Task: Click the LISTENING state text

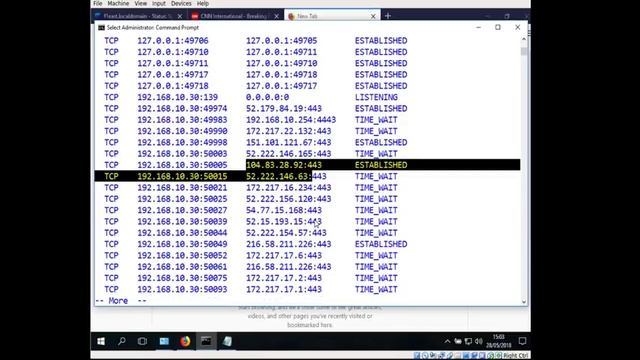Action: 376,97
